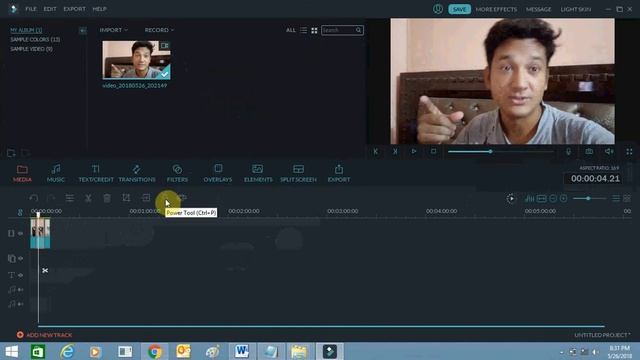Open the user account icon
This screenshot has height=360, width=640.
438,9
